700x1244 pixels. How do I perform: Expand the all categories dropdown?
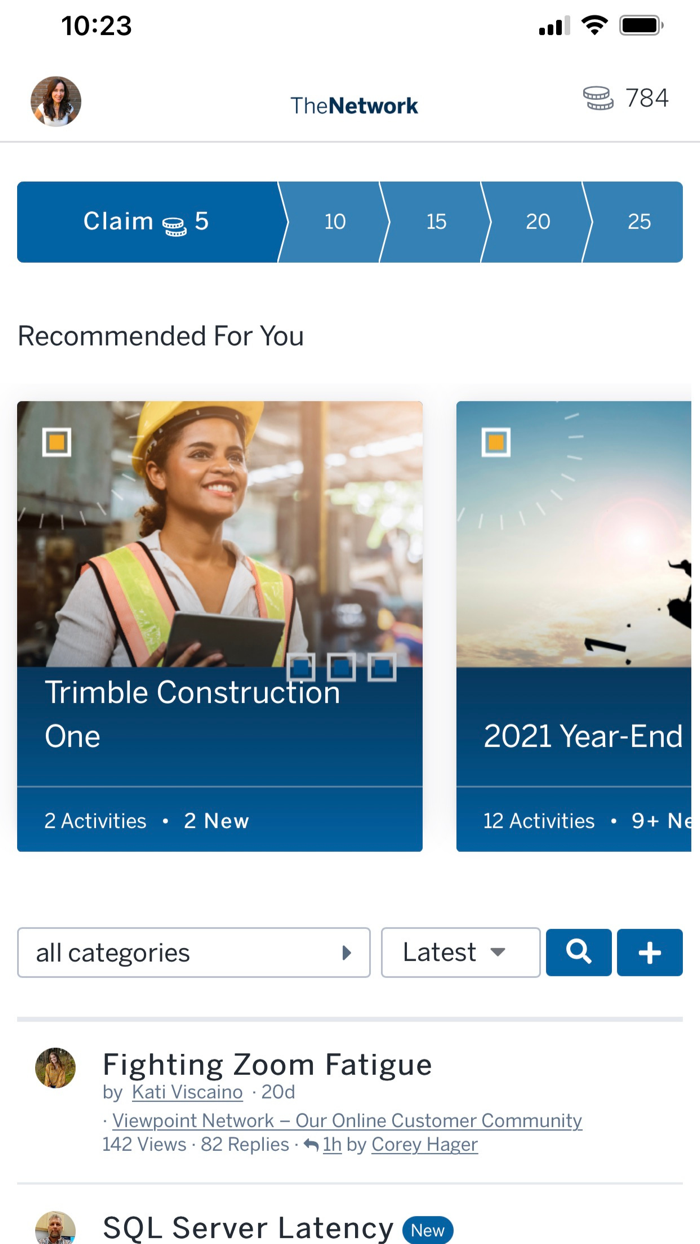pos(194,953)
